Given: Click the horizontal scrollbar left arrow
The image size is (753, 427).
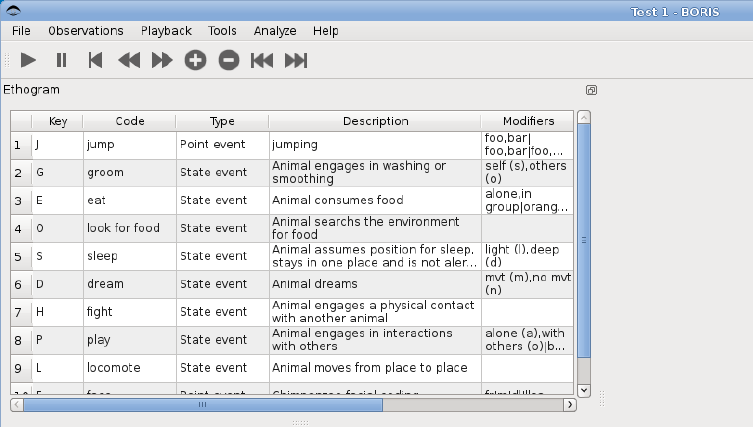Looking at the screenshot, I should (17, 404).
